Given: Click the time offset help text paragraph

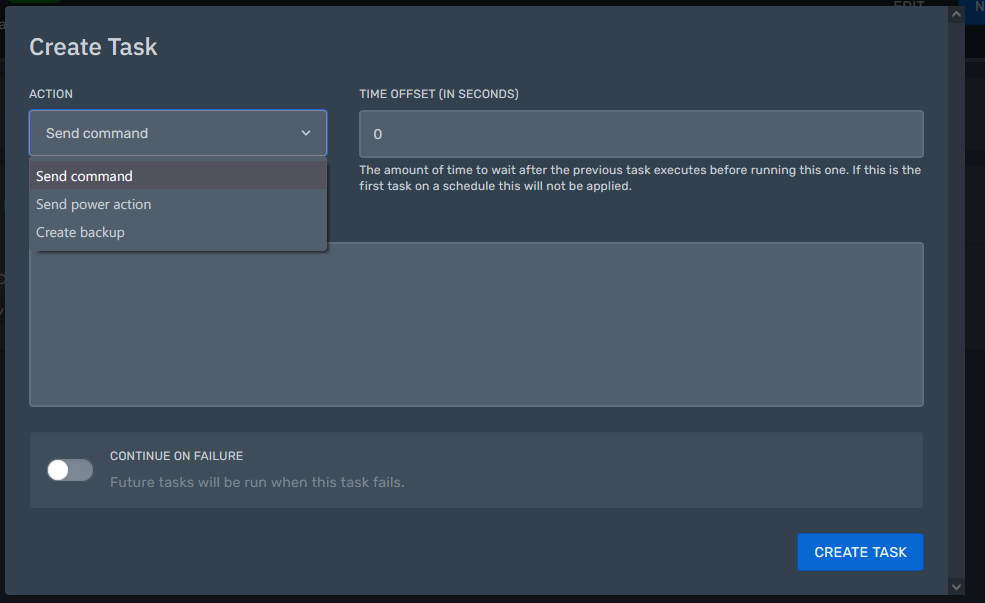Looking at the screenshot, I should point(640,178).
